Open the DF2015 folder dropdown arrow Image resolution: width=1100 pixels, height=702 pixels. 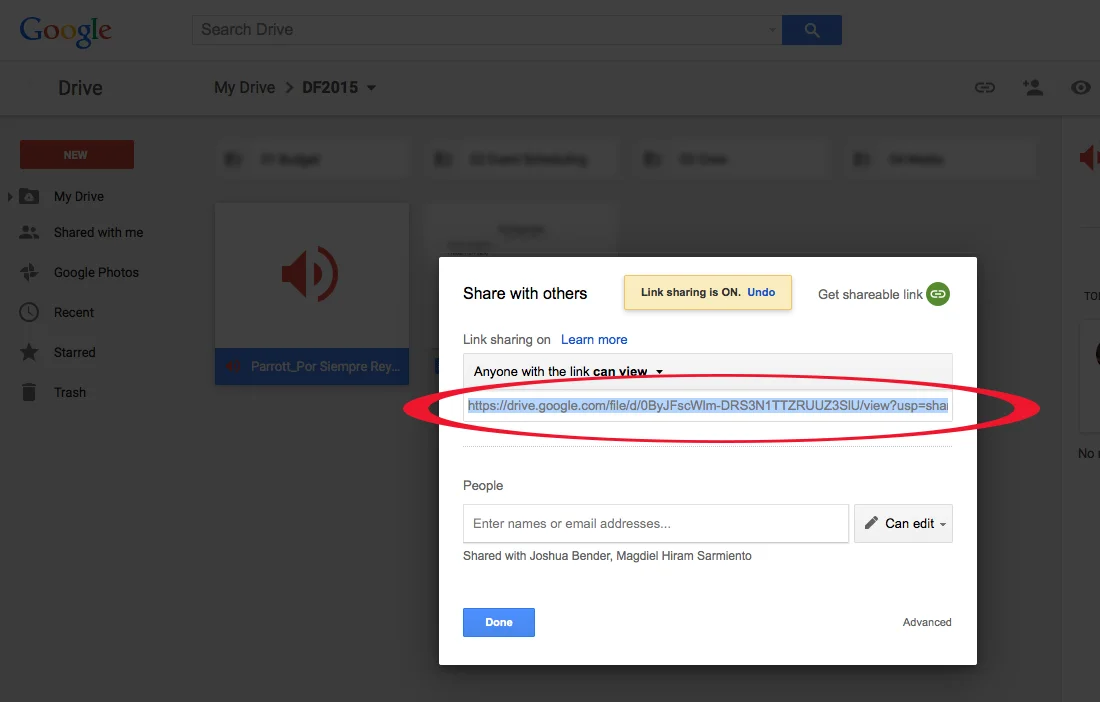[372, 88]
